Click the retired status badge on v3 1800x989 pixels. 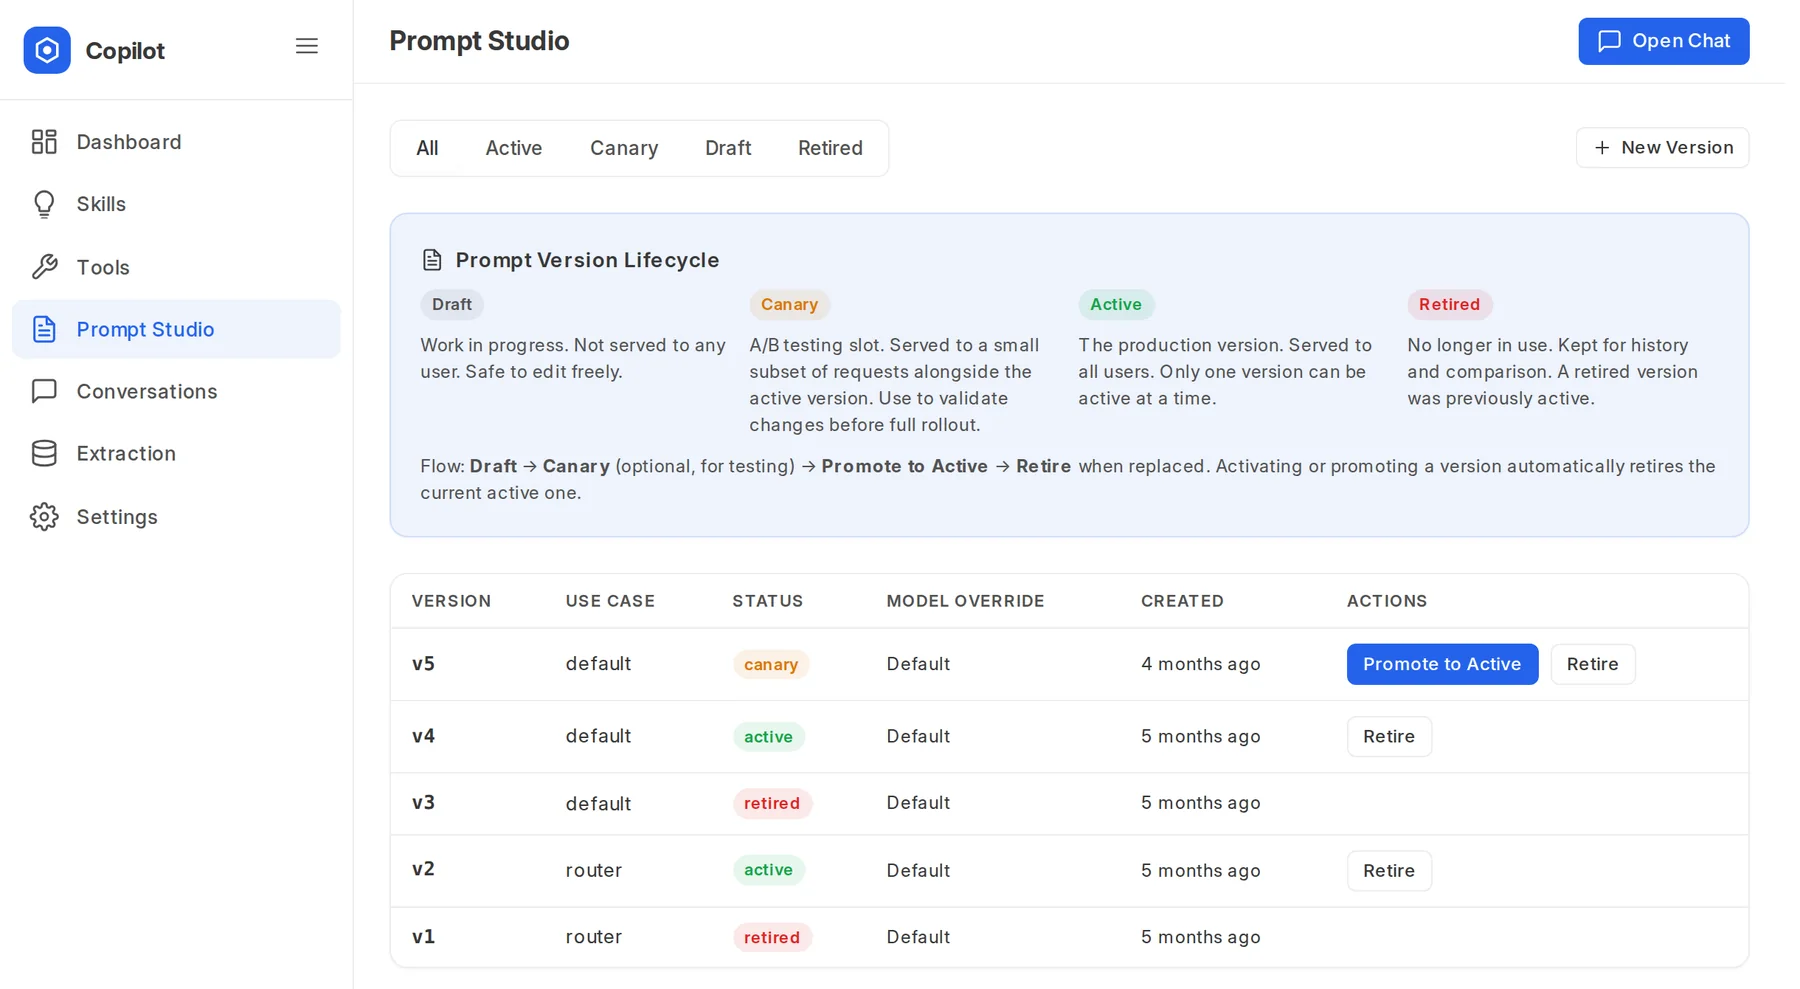(x=772, y=804)
